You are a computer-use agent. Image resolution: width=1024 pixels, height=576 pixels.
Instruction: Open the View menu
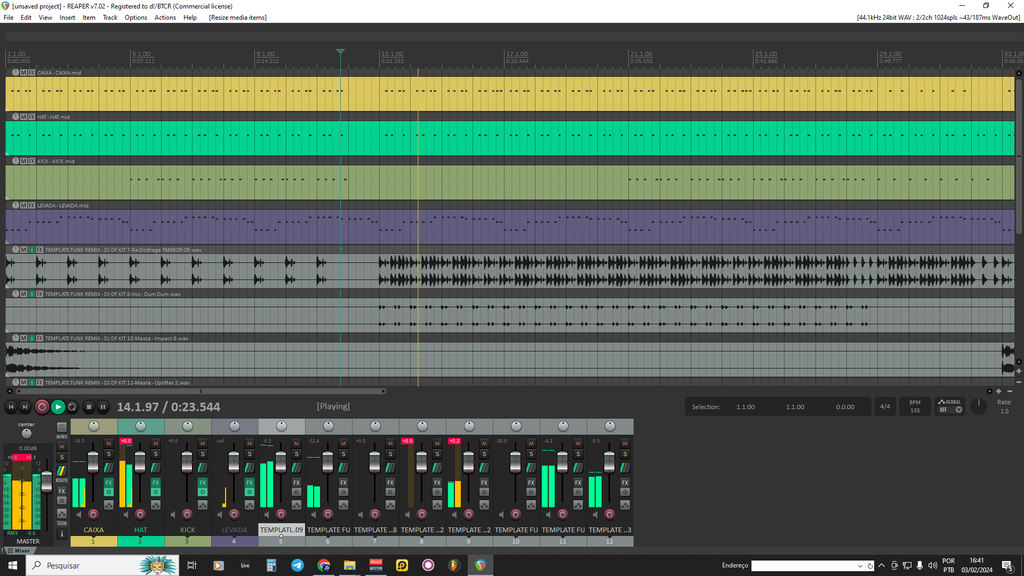(45, 18)
